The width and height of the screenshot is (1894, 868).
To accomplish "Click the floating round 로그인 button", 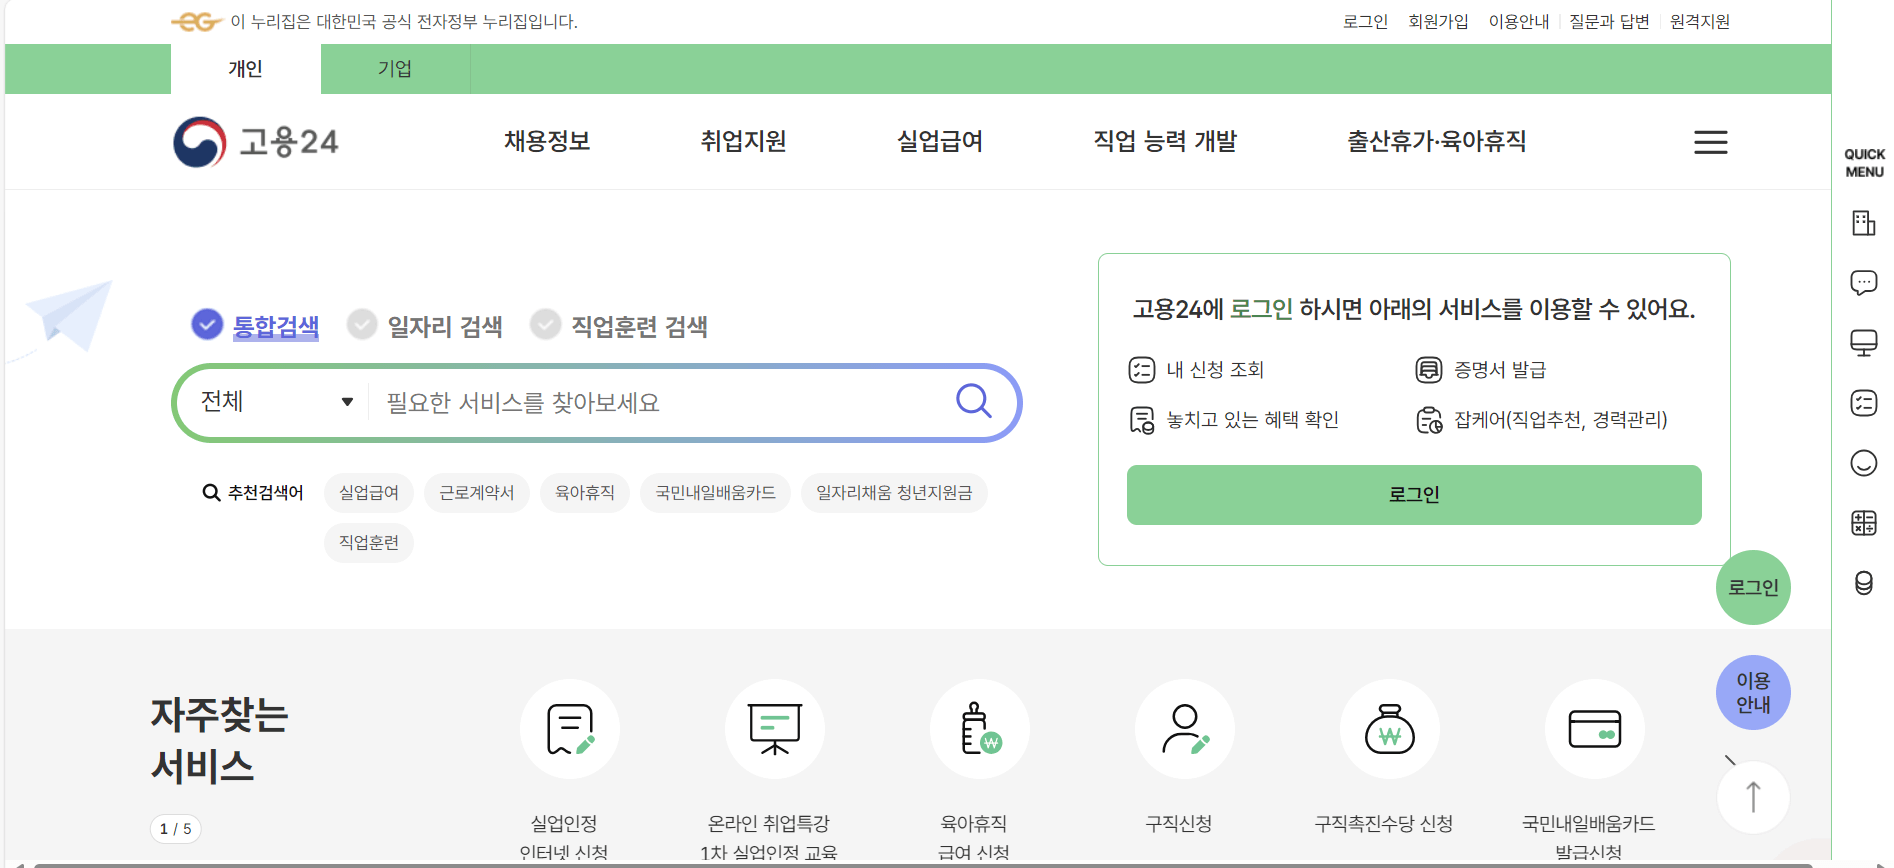I will [1753, 588].
